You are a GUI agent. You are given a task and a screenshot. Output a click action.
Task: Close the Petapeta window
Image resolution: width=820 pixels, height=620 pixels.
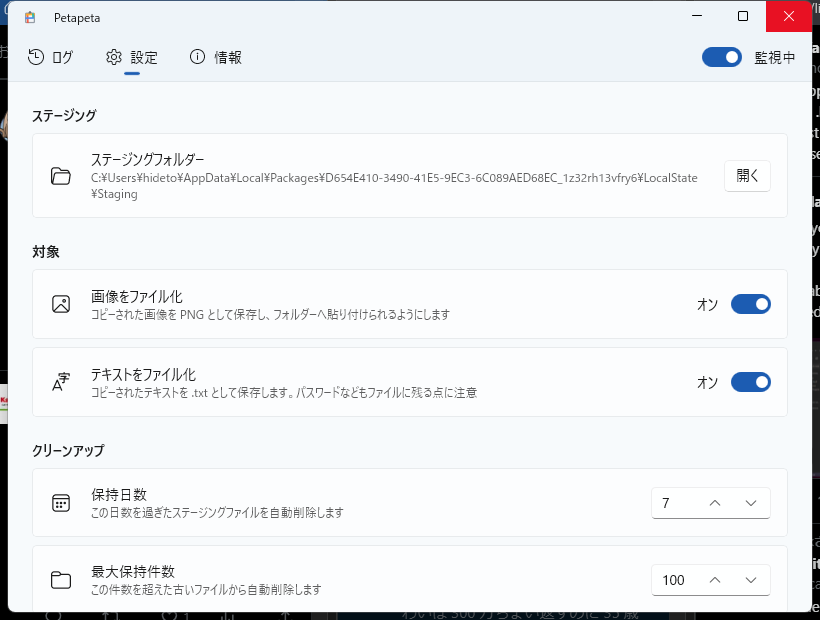[x=789, y=16]
